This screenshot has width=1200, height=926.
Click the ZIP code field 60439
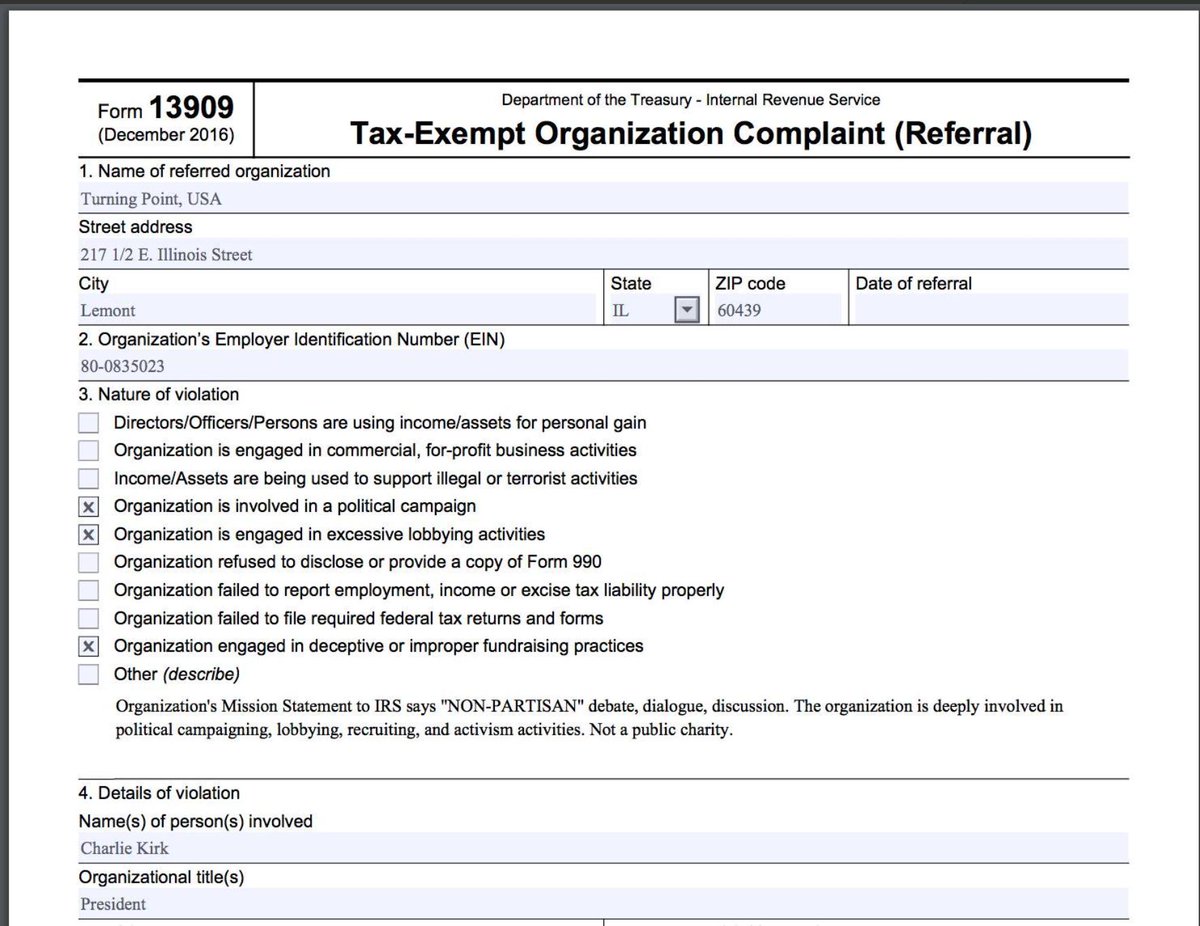pos(778,310)
